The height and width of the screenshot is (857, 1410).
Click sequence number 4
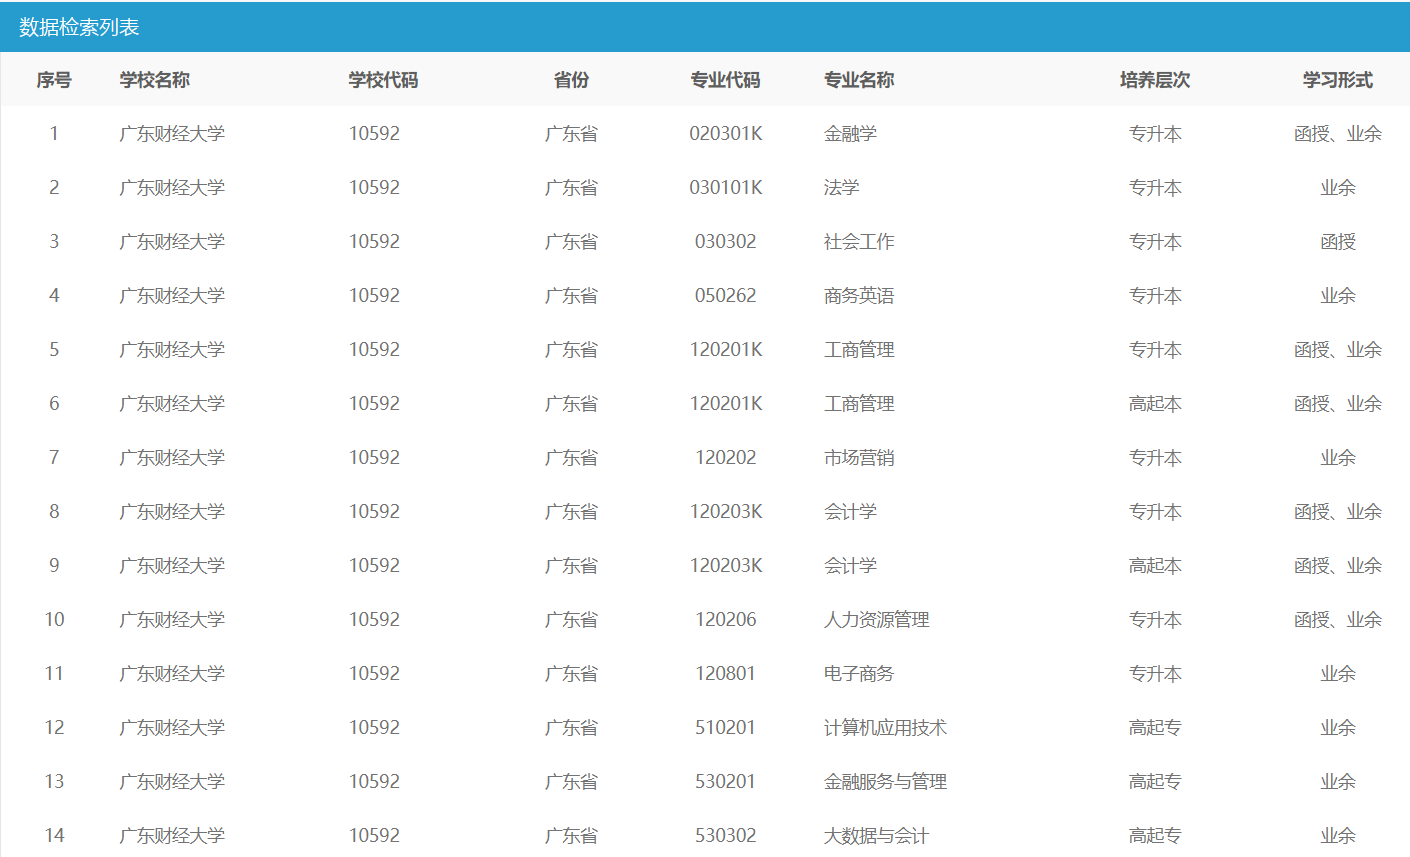coord(54,296)
